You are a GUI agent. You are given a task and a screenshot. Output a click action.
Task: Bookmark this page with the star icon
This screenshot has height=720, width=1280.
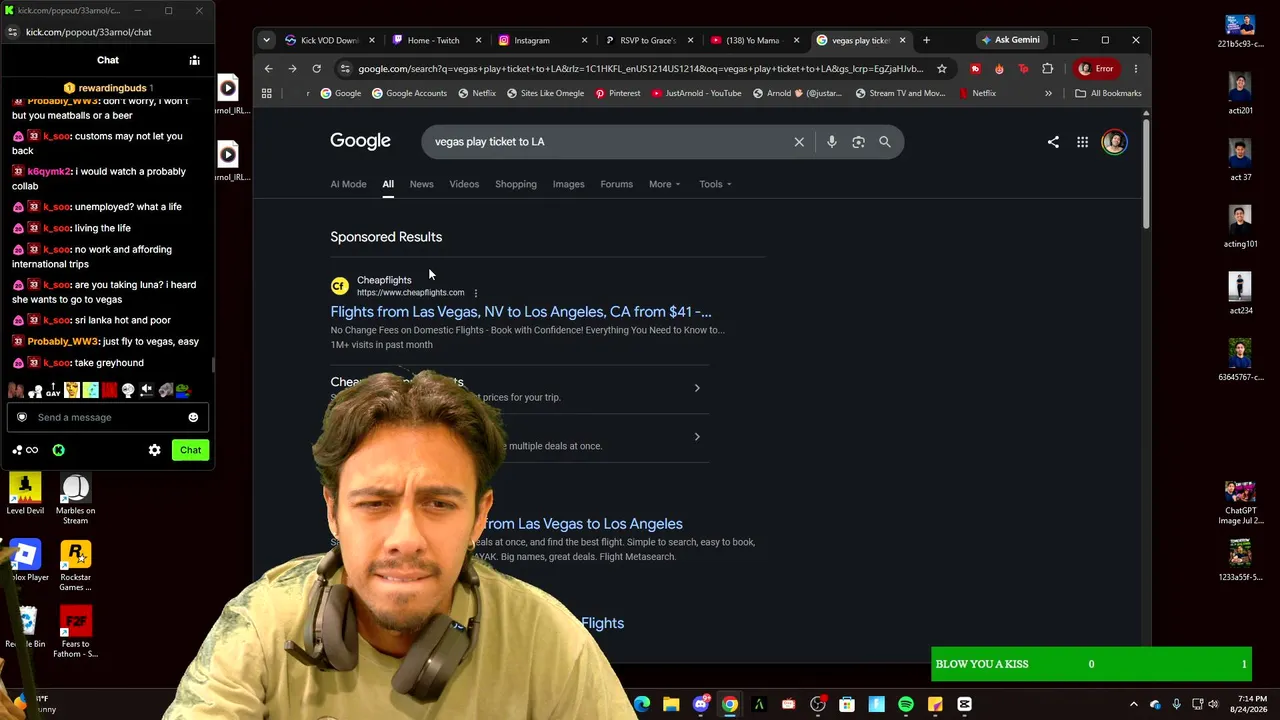(942, 69)
